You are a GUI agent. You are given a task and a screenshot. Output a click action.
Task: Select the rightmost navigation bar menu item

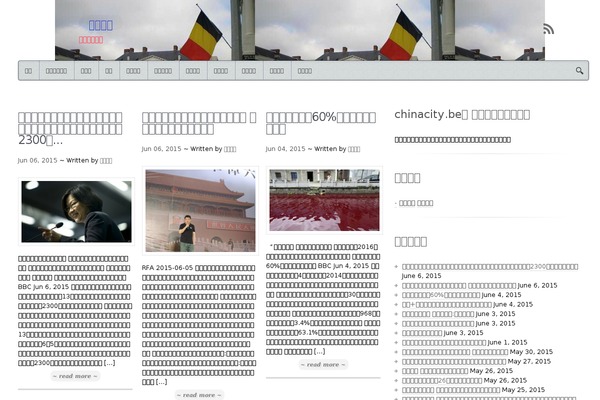click(x=305, y=71)
